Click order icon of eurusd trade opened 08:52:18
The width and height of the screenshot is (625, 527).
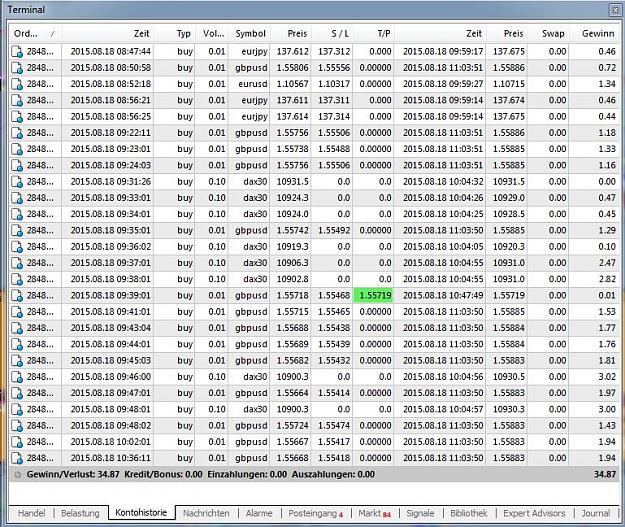tap(17, 85)
